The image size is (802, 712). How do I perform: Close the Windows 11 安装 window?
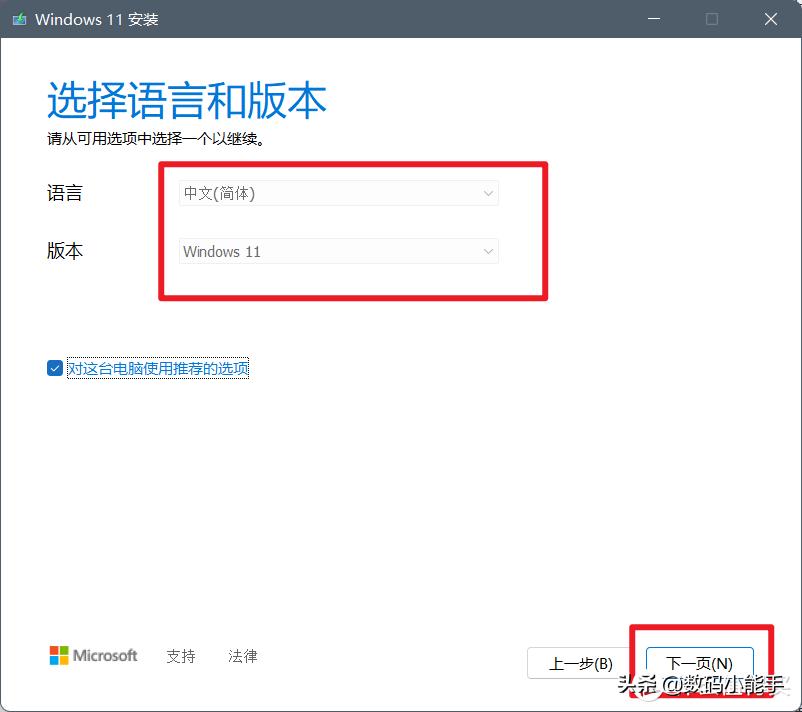point(771,19)
